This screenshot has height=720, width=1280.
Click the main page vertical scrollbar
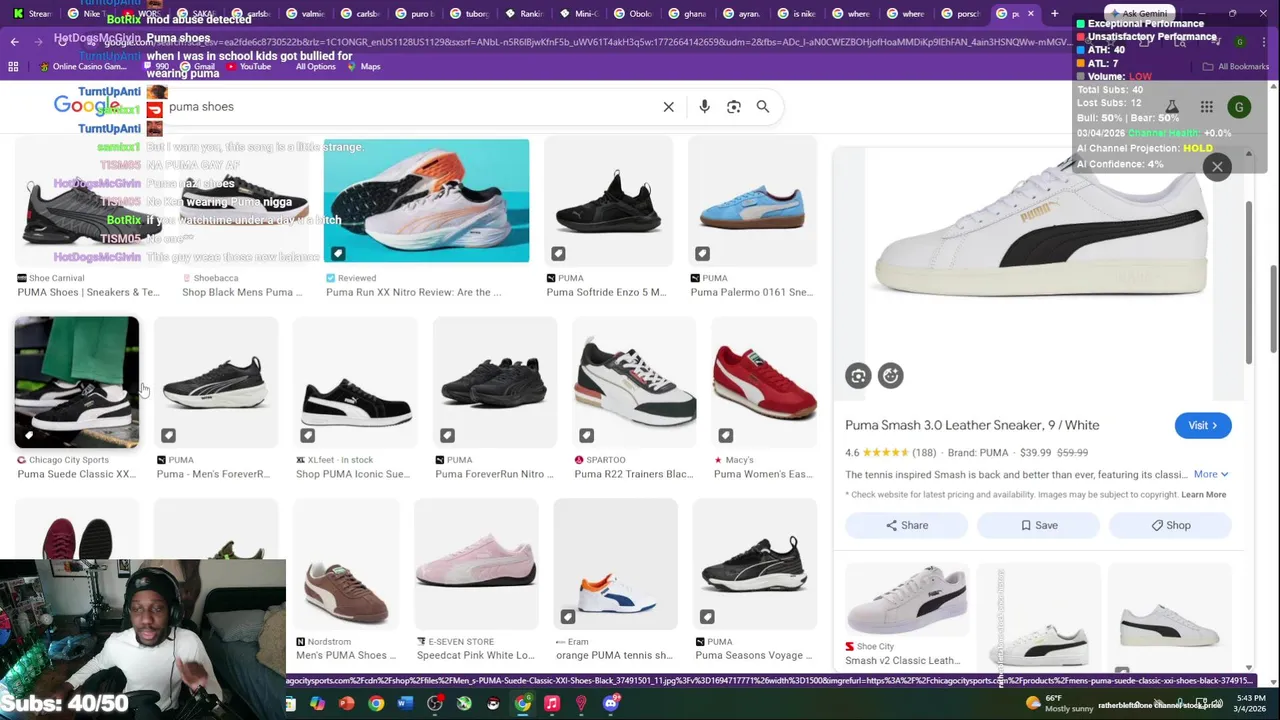coord(1273,309)
